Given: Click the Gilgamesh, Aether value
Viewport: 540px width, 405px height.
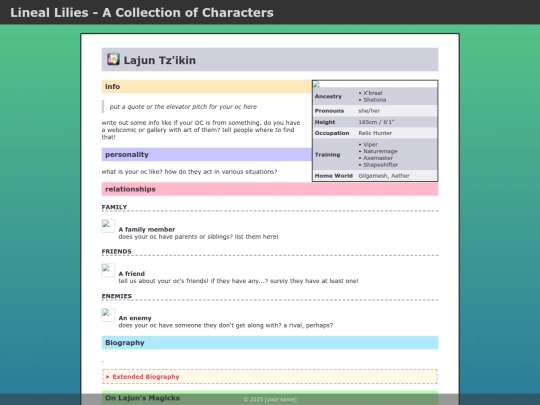Looking at the screenshot, I should [384, 176].
